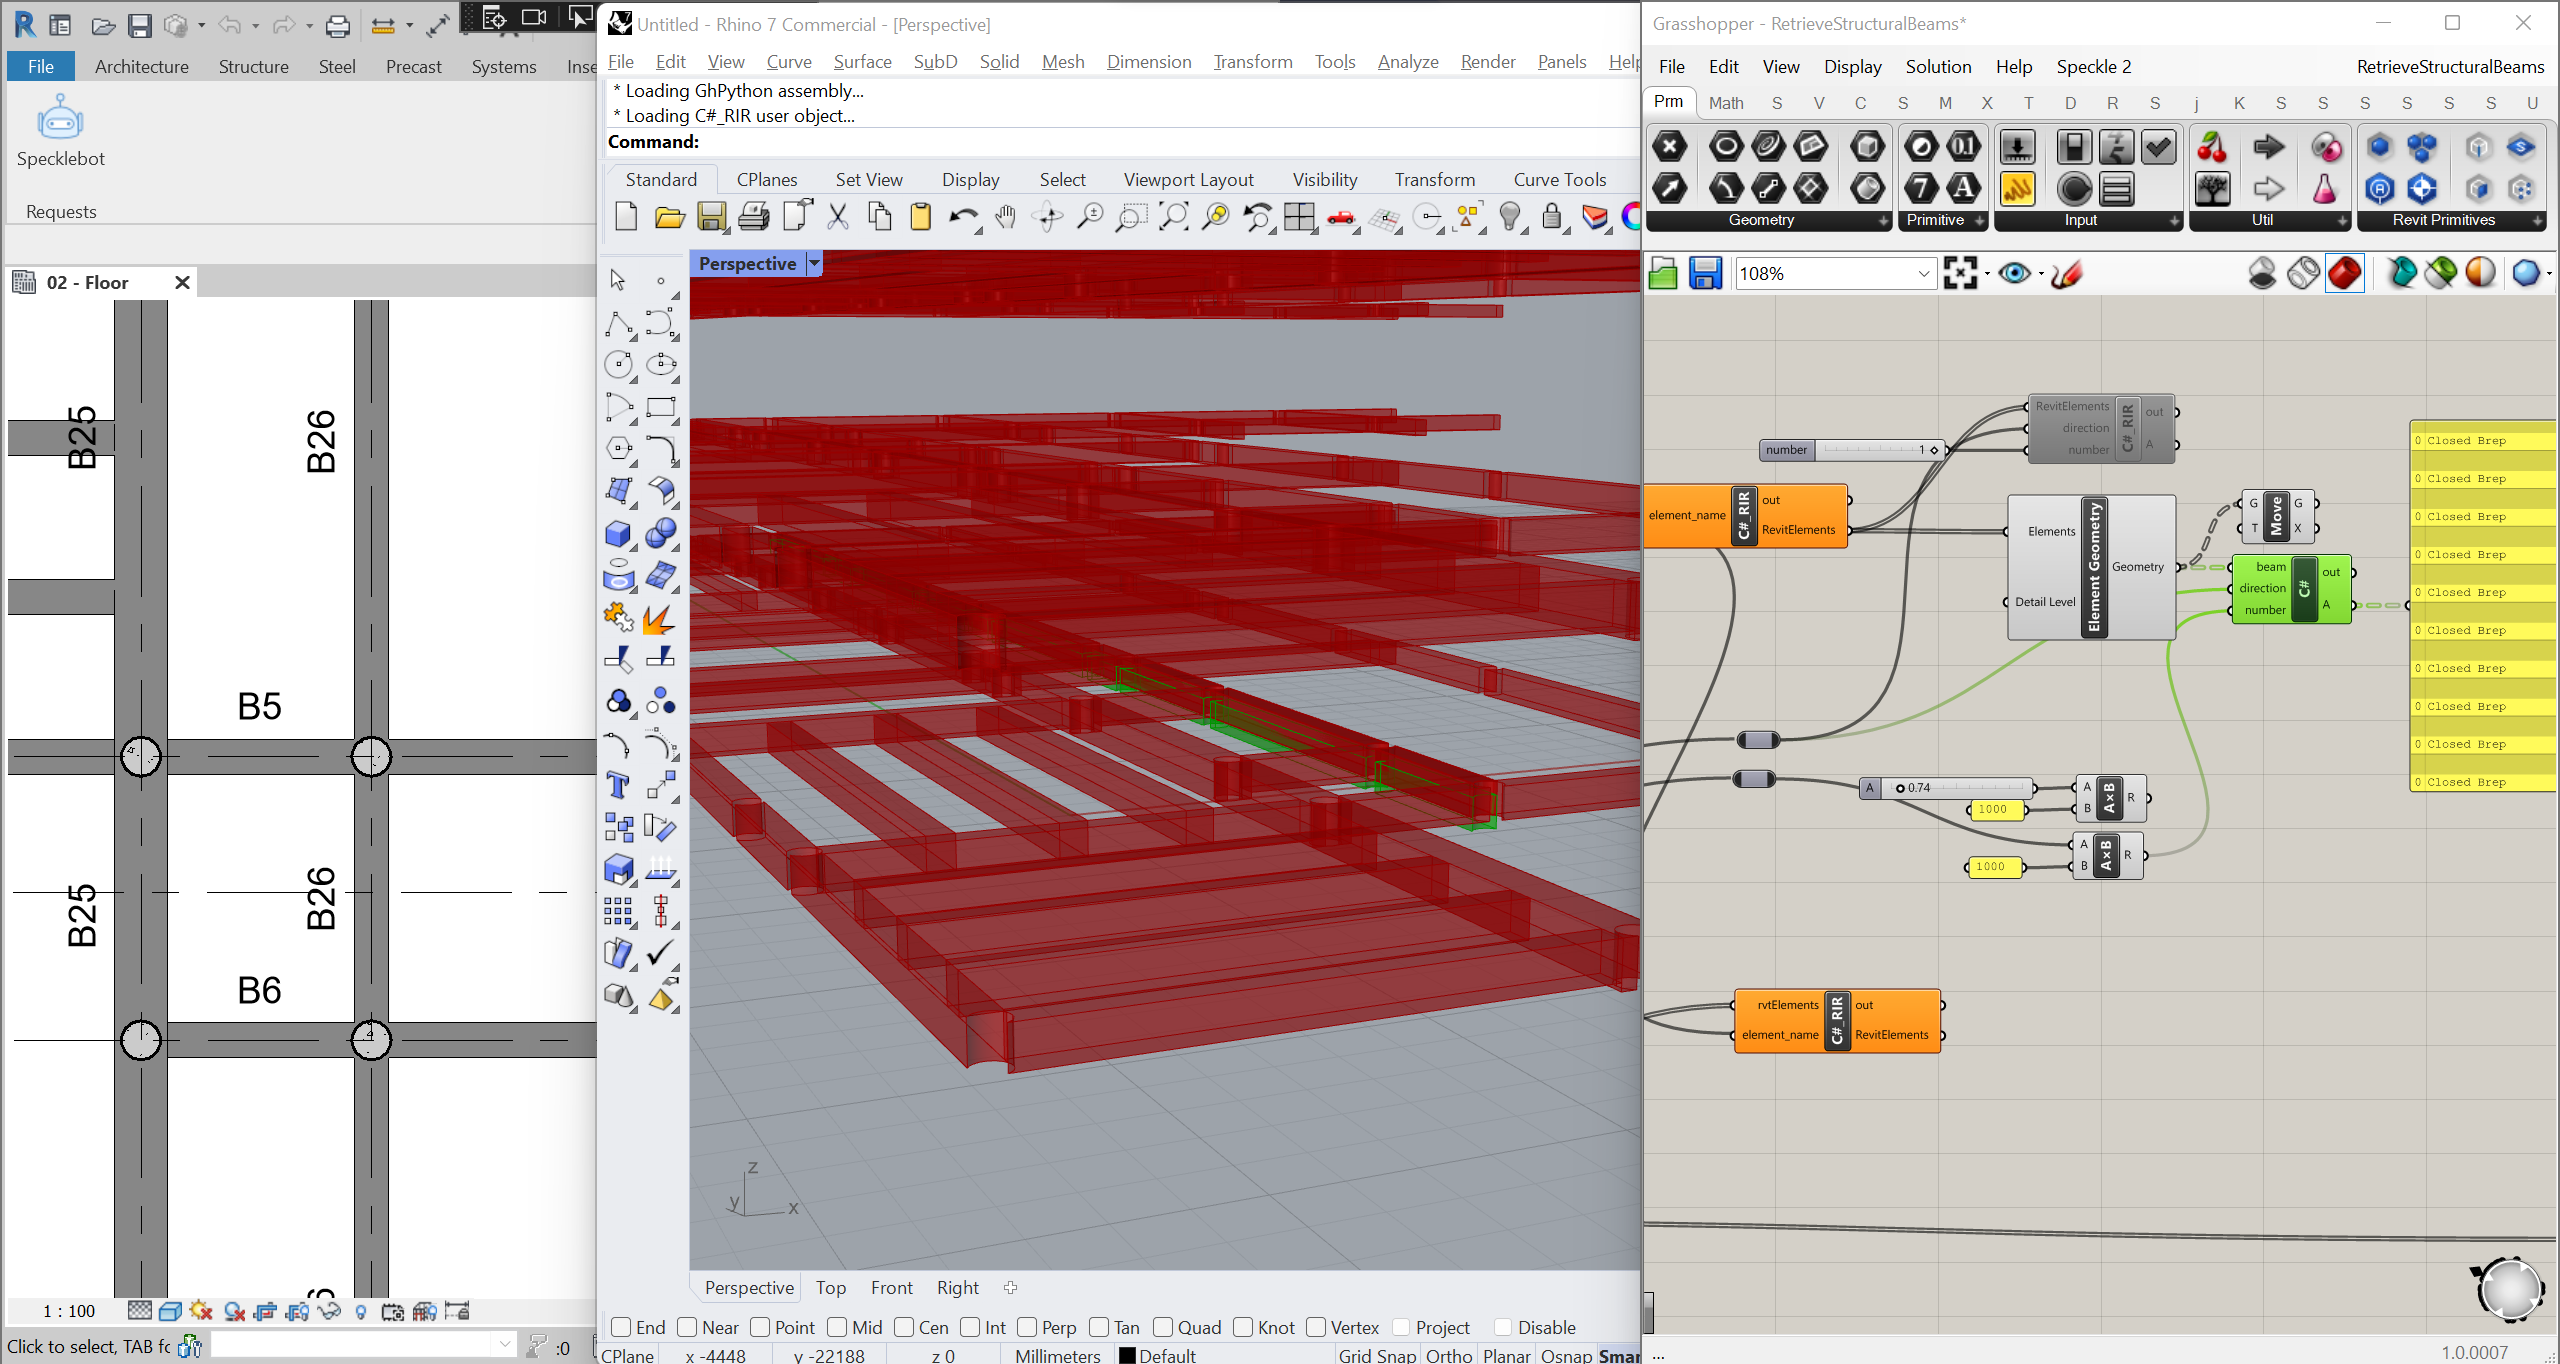
Task: Open the Grasshopper zoom percentage dropdown
Action: click(1923, 273)
